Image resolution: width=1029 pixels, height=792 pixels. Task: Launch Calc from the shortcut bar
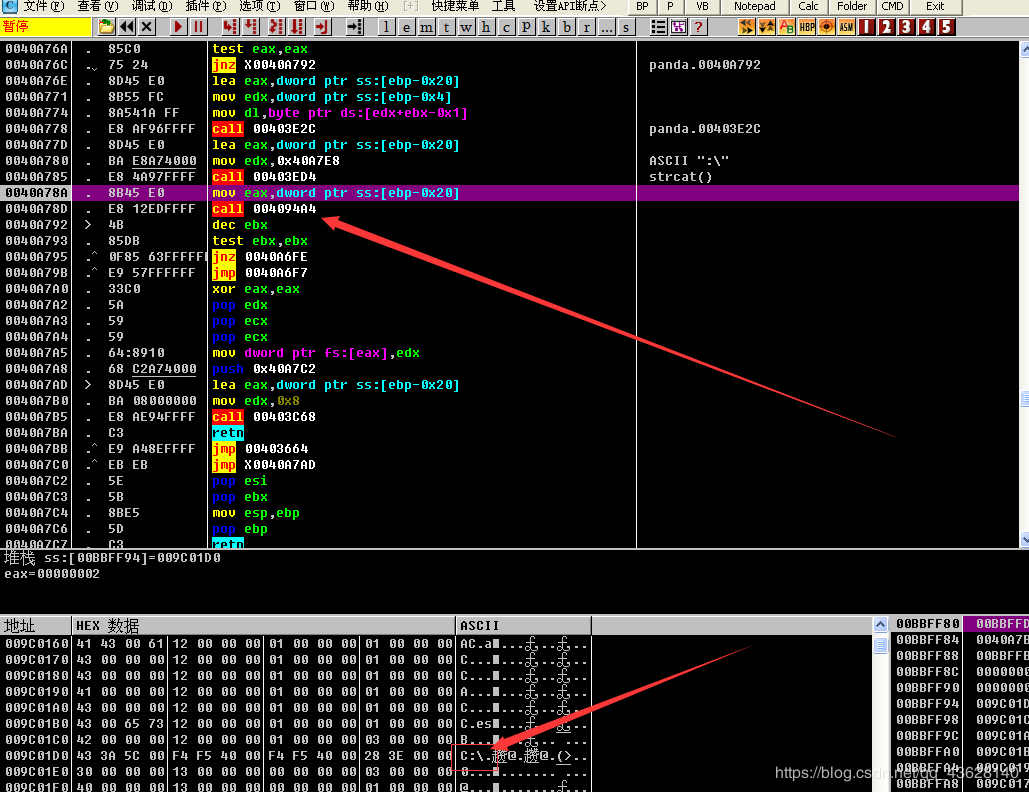(808, 7)
